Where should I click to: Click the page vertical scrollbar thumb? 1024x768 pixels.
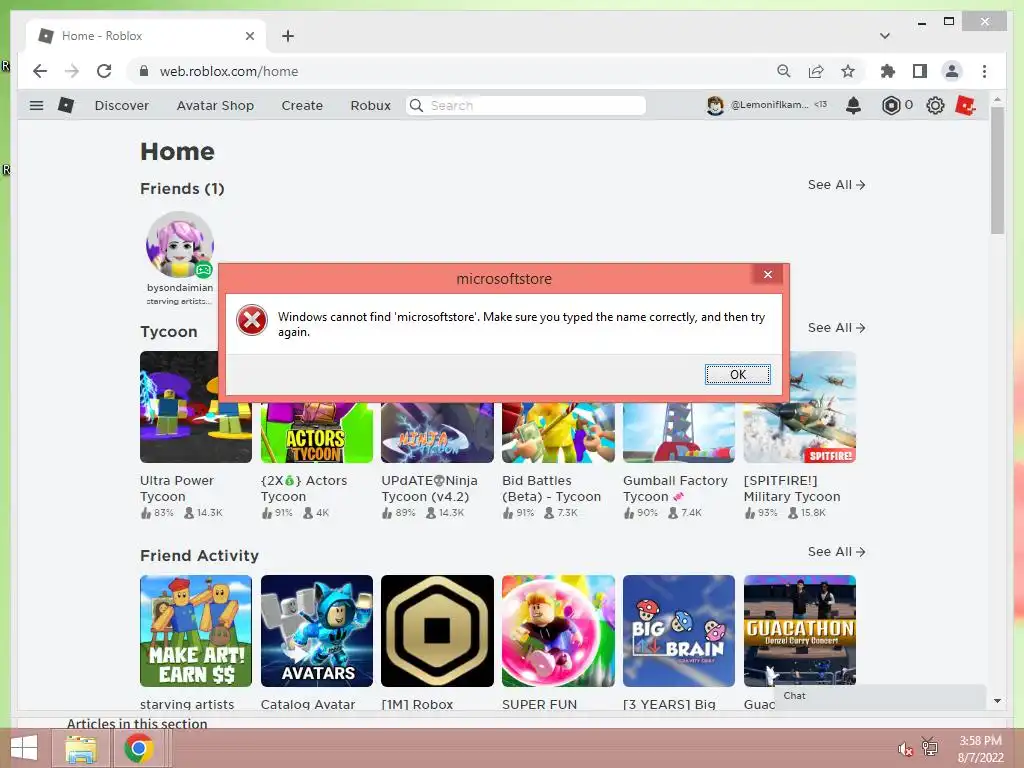pos(997,170)
